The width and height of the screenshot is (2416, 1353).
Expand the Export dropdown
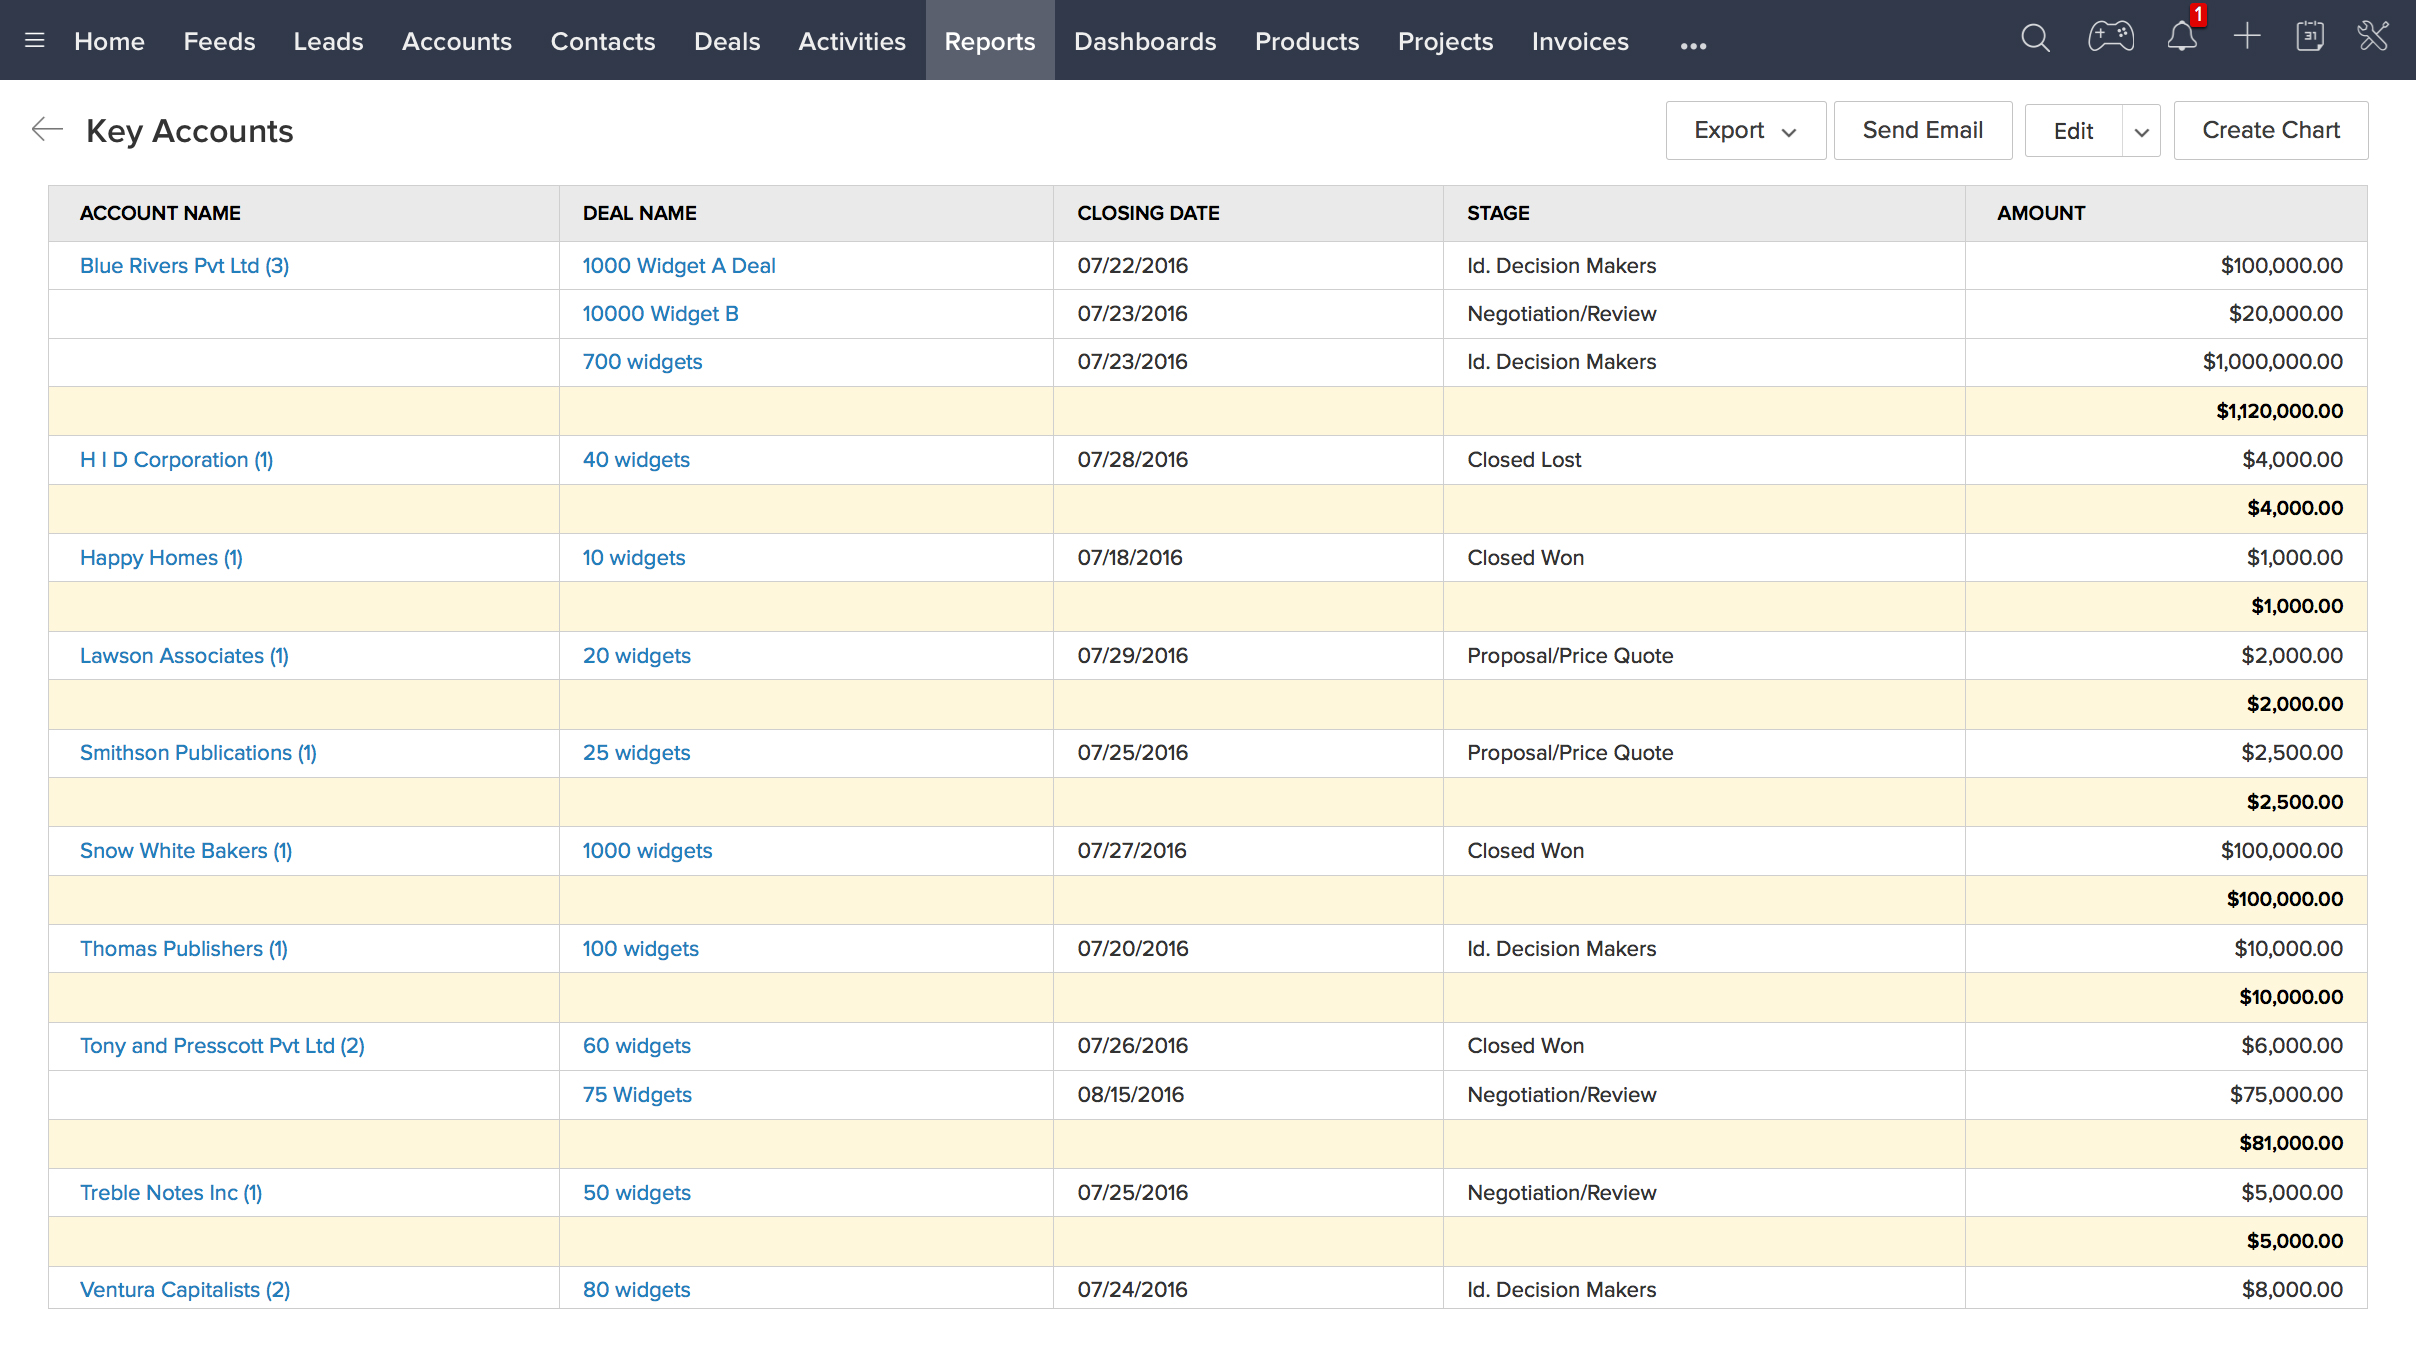(1745, 131)
